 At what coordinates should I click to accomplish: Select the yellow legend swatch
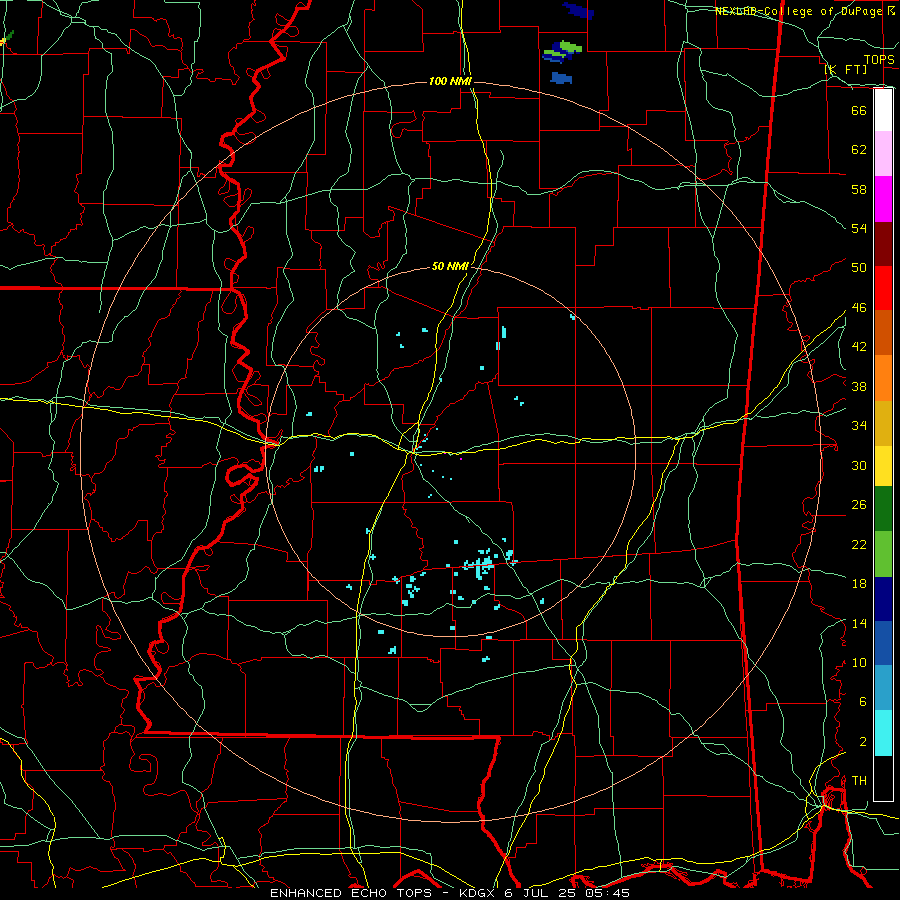883,465
